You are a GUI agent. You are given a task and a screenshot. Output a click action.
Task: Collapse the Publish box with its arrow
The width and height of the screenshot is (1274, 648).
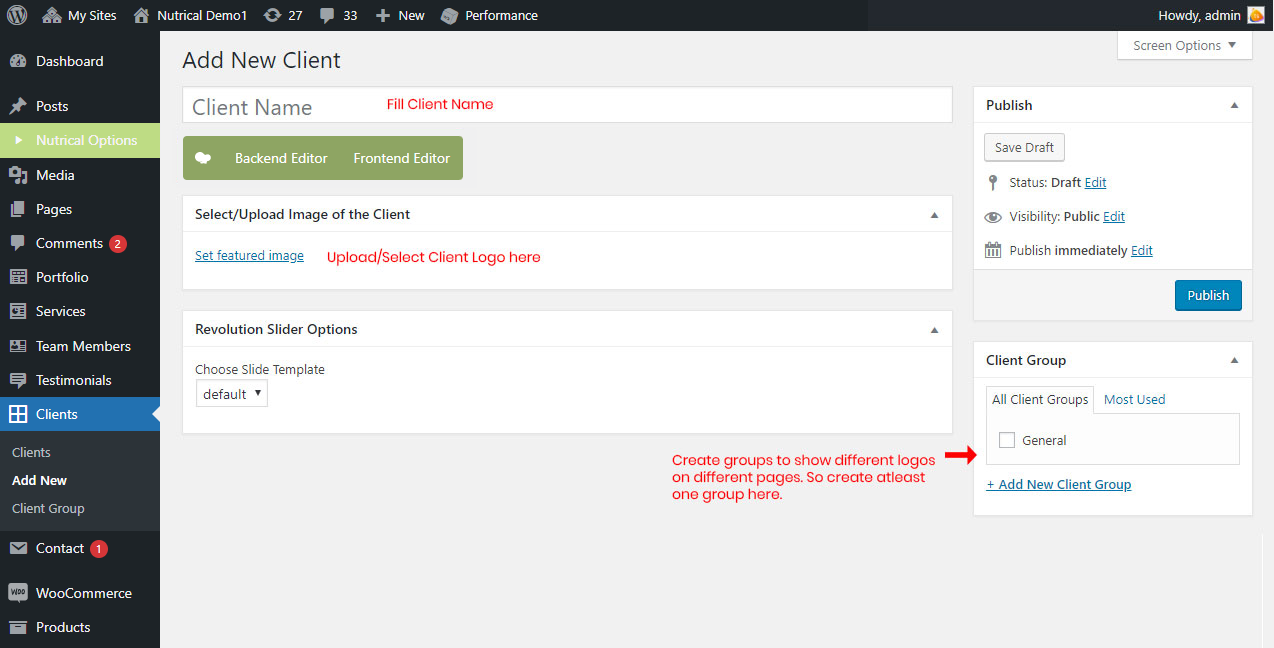coord(1234,105)
